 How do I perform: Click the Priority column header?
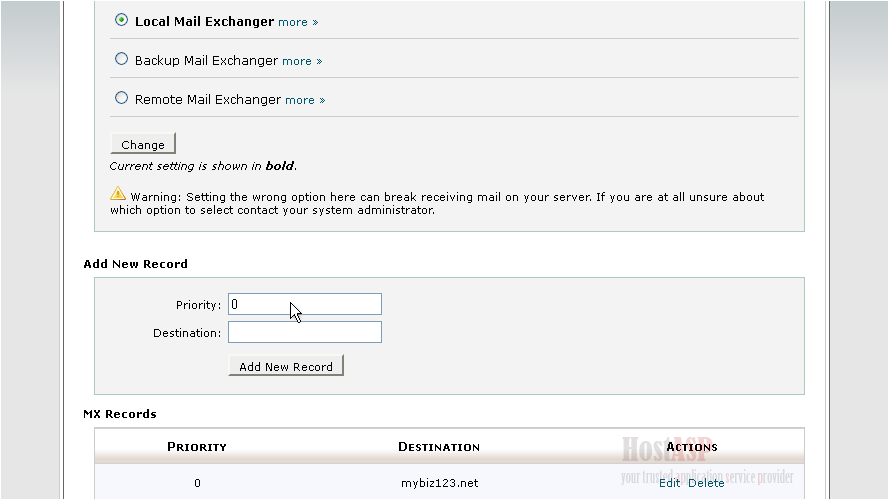[197, 447]
